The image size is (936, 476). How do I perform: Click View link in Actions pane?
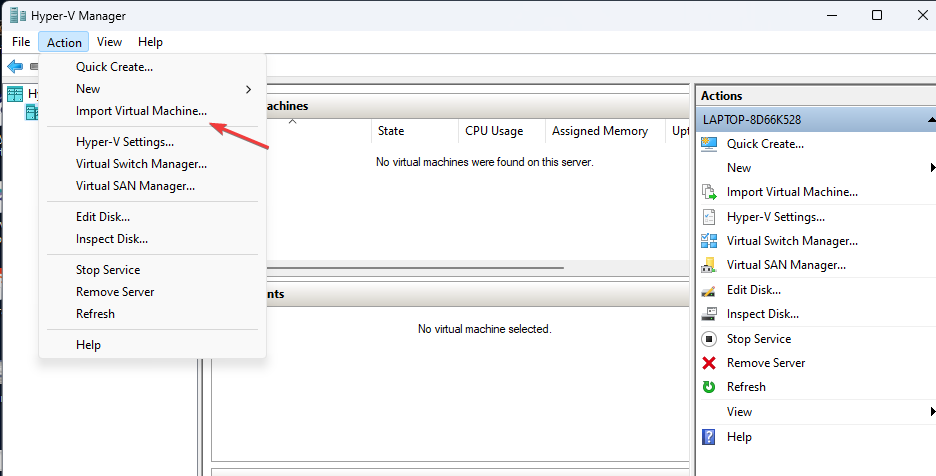pyautogui.click(x=739, y=411)
